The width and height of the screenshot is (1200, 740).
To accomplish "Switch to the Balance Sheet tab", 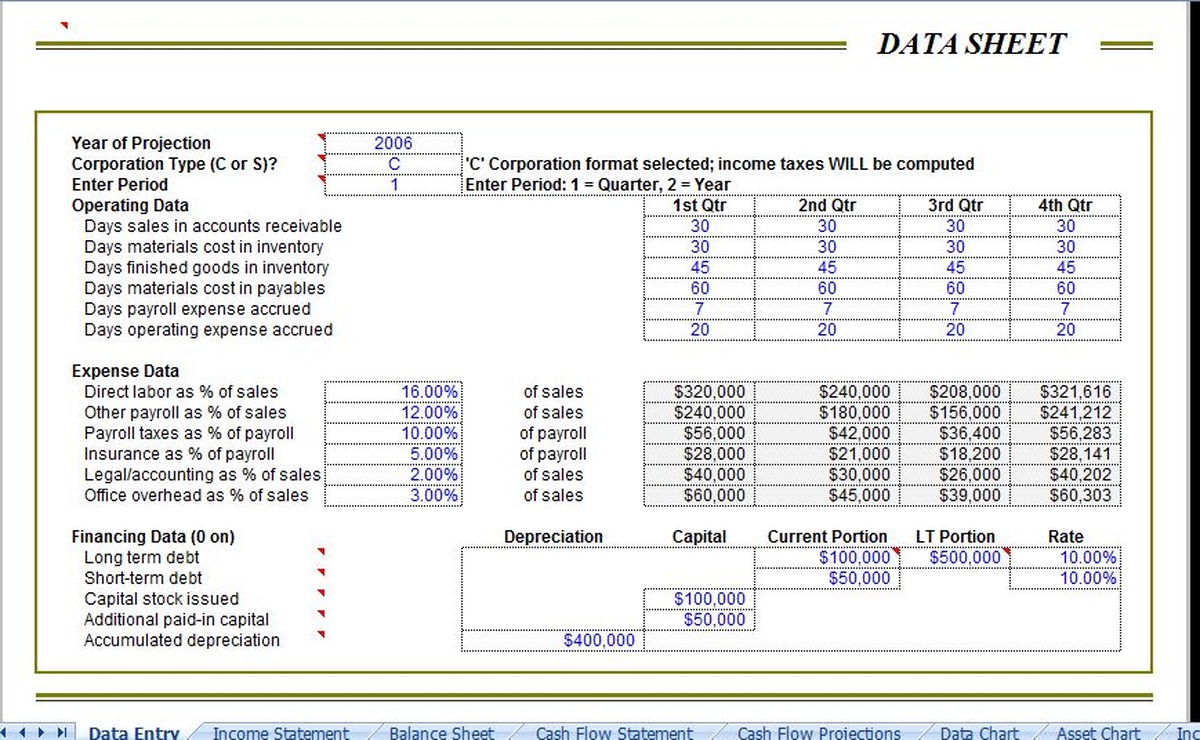I will (441, 732).
